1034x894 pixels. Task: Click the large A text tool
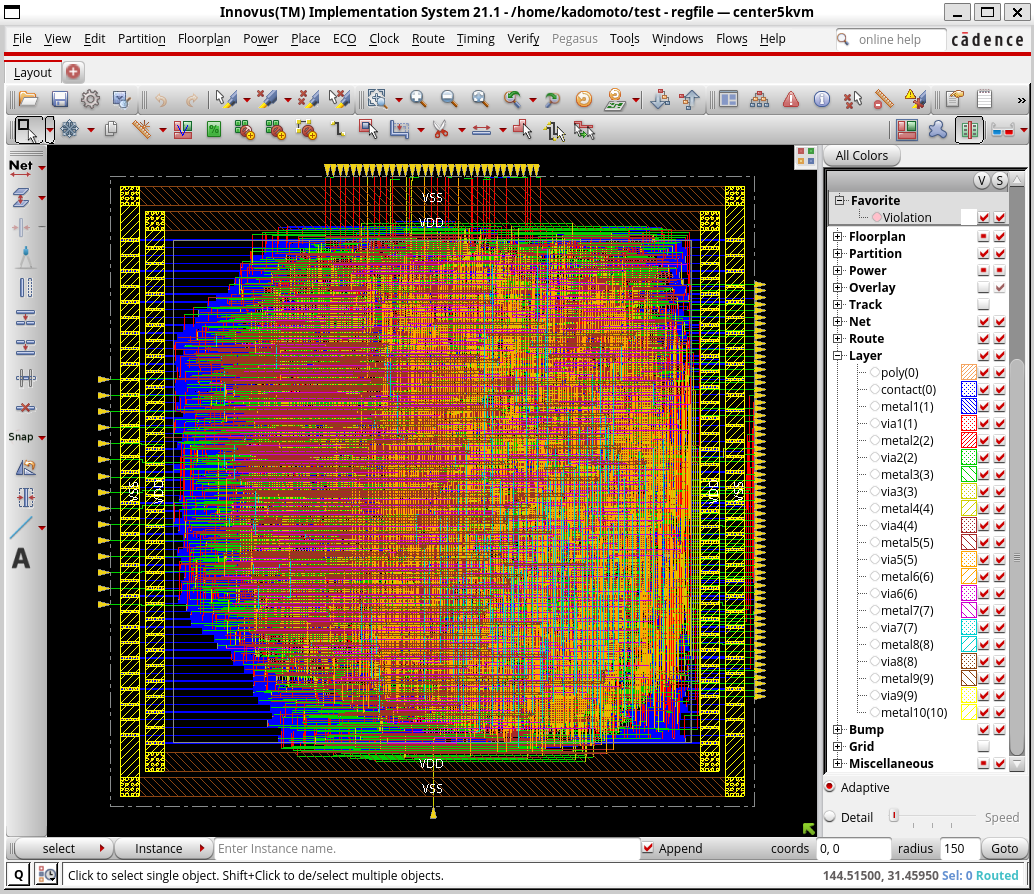[21, 558]
